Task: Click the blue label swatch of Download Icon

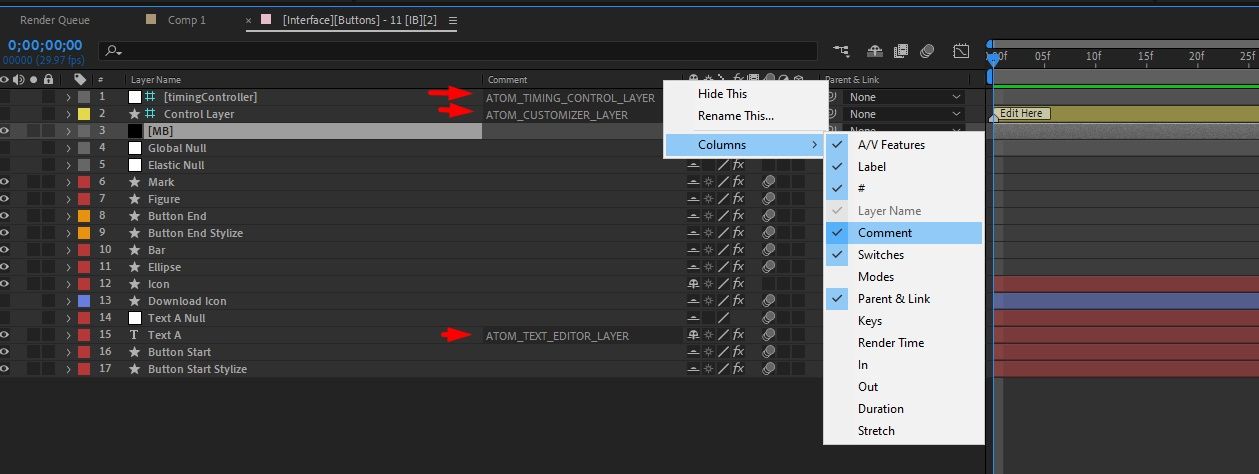Action: [x=84, y=301]
